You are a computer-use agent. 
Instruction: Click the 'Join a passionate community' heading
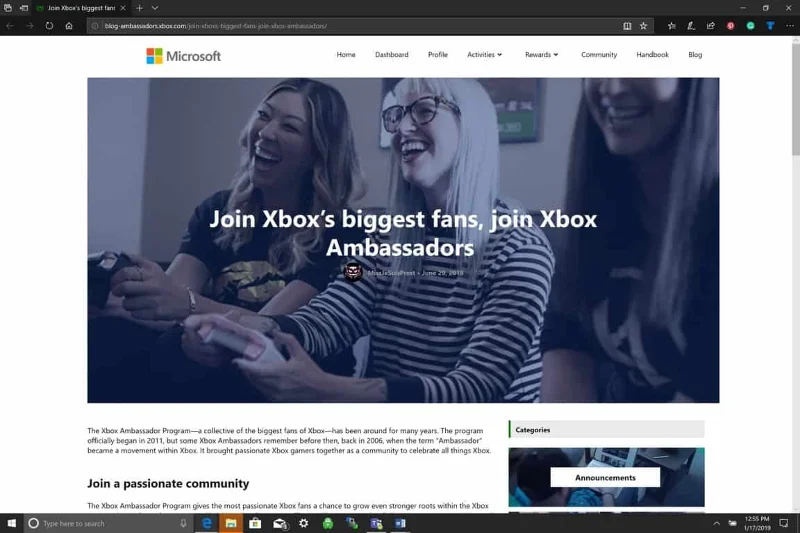pyautogui.click(x=168, y=484)
